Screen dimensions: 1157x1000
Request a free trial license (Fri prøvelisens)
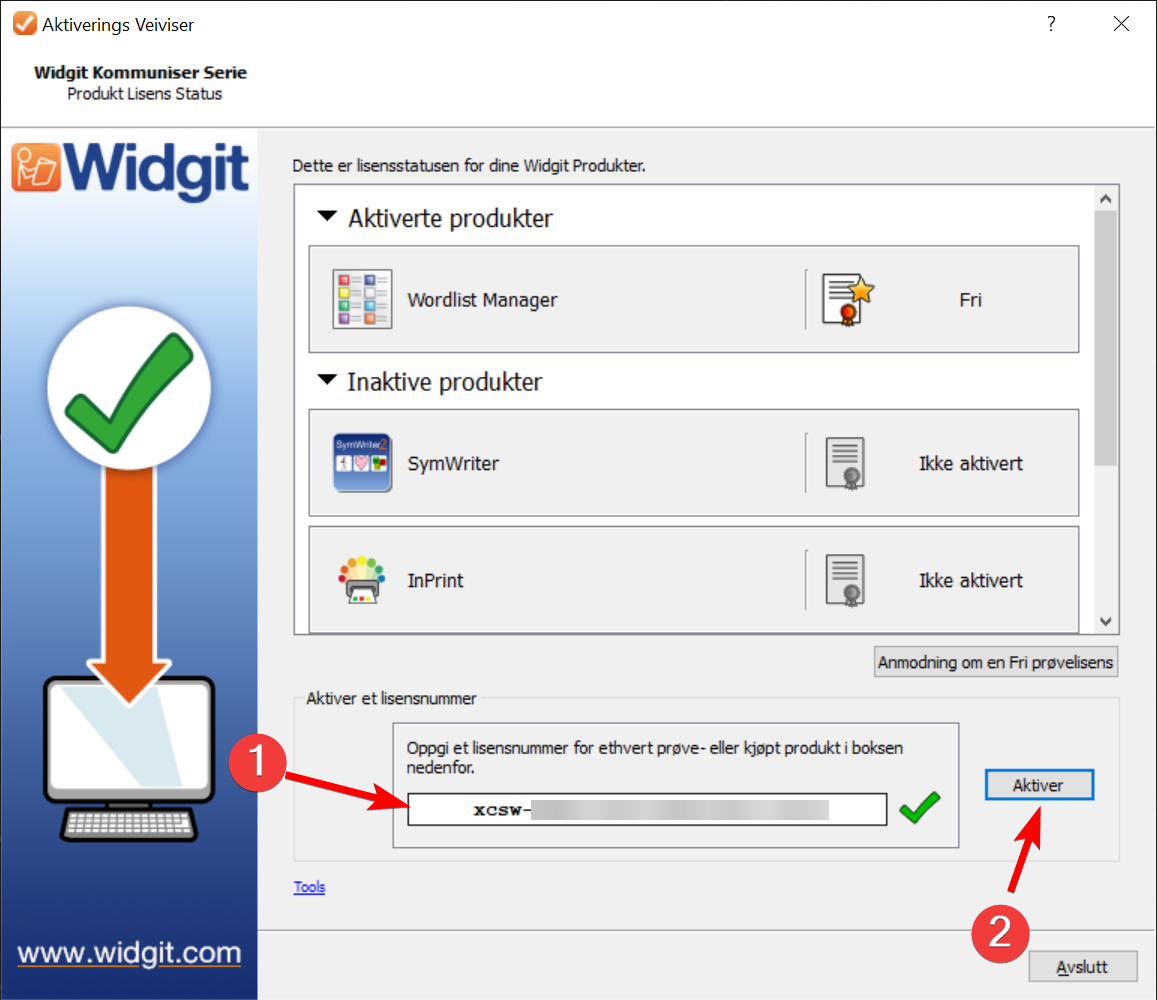tap(995, 662)
